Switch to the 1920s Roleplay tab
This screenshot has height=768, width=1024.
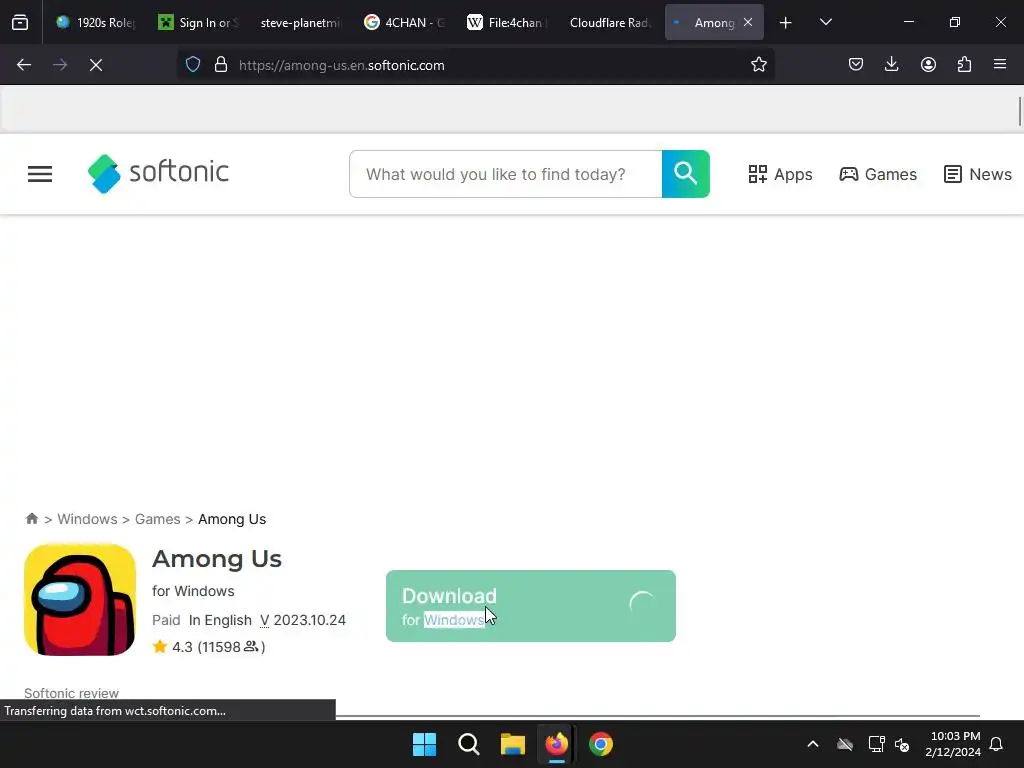(96, 23)
